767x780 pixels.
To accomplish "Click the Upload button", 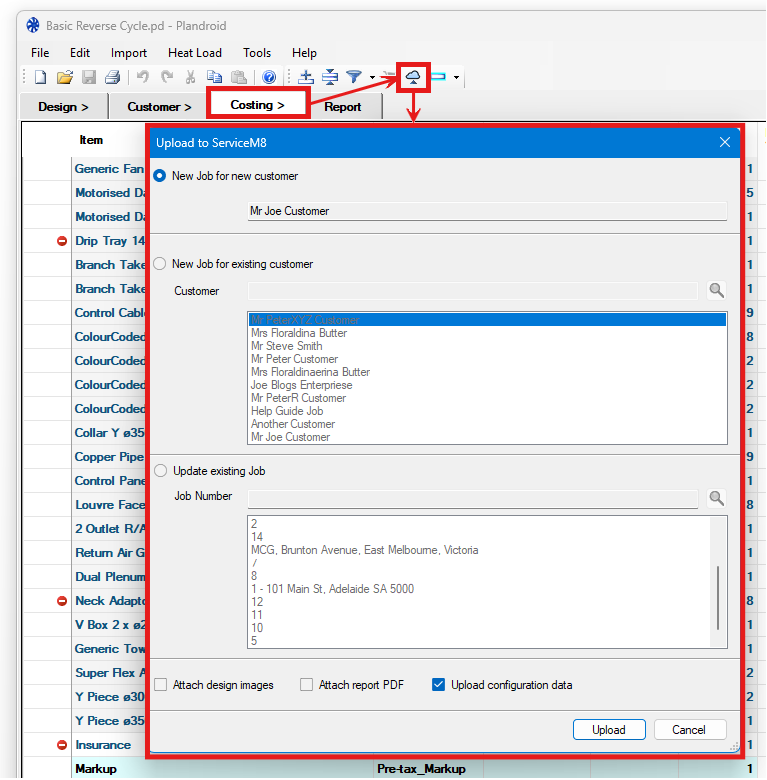I will [x=609, y=730].
